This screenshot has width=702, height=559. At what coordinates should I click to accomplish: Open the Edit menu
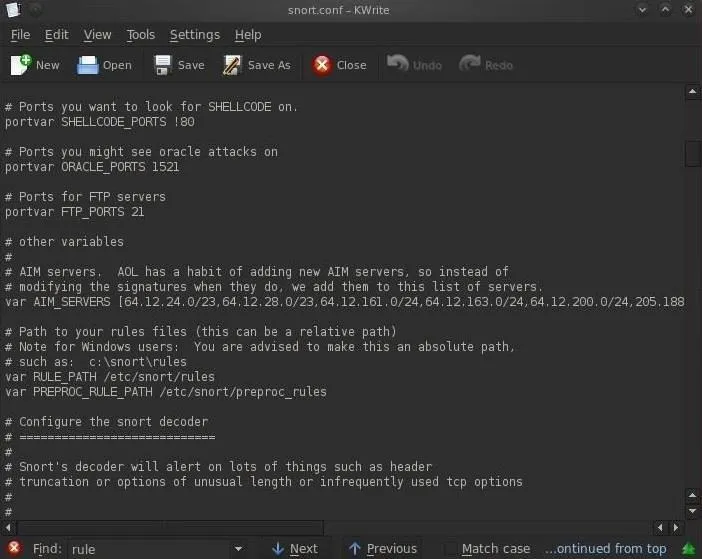(x=56, y=35)
